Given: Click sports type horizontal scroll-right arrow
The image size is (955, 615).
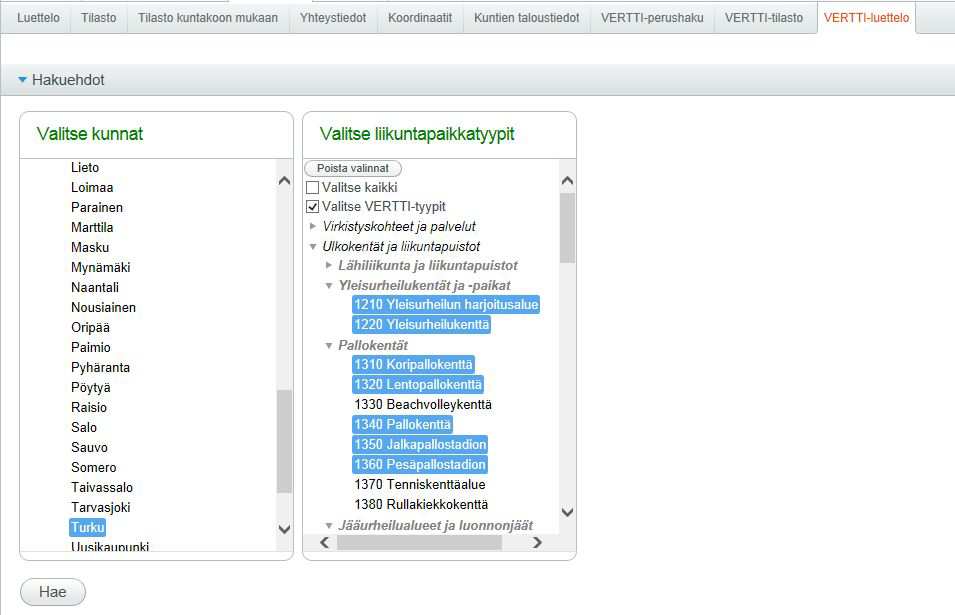Looking at the screenshot, I should (537, 543).
